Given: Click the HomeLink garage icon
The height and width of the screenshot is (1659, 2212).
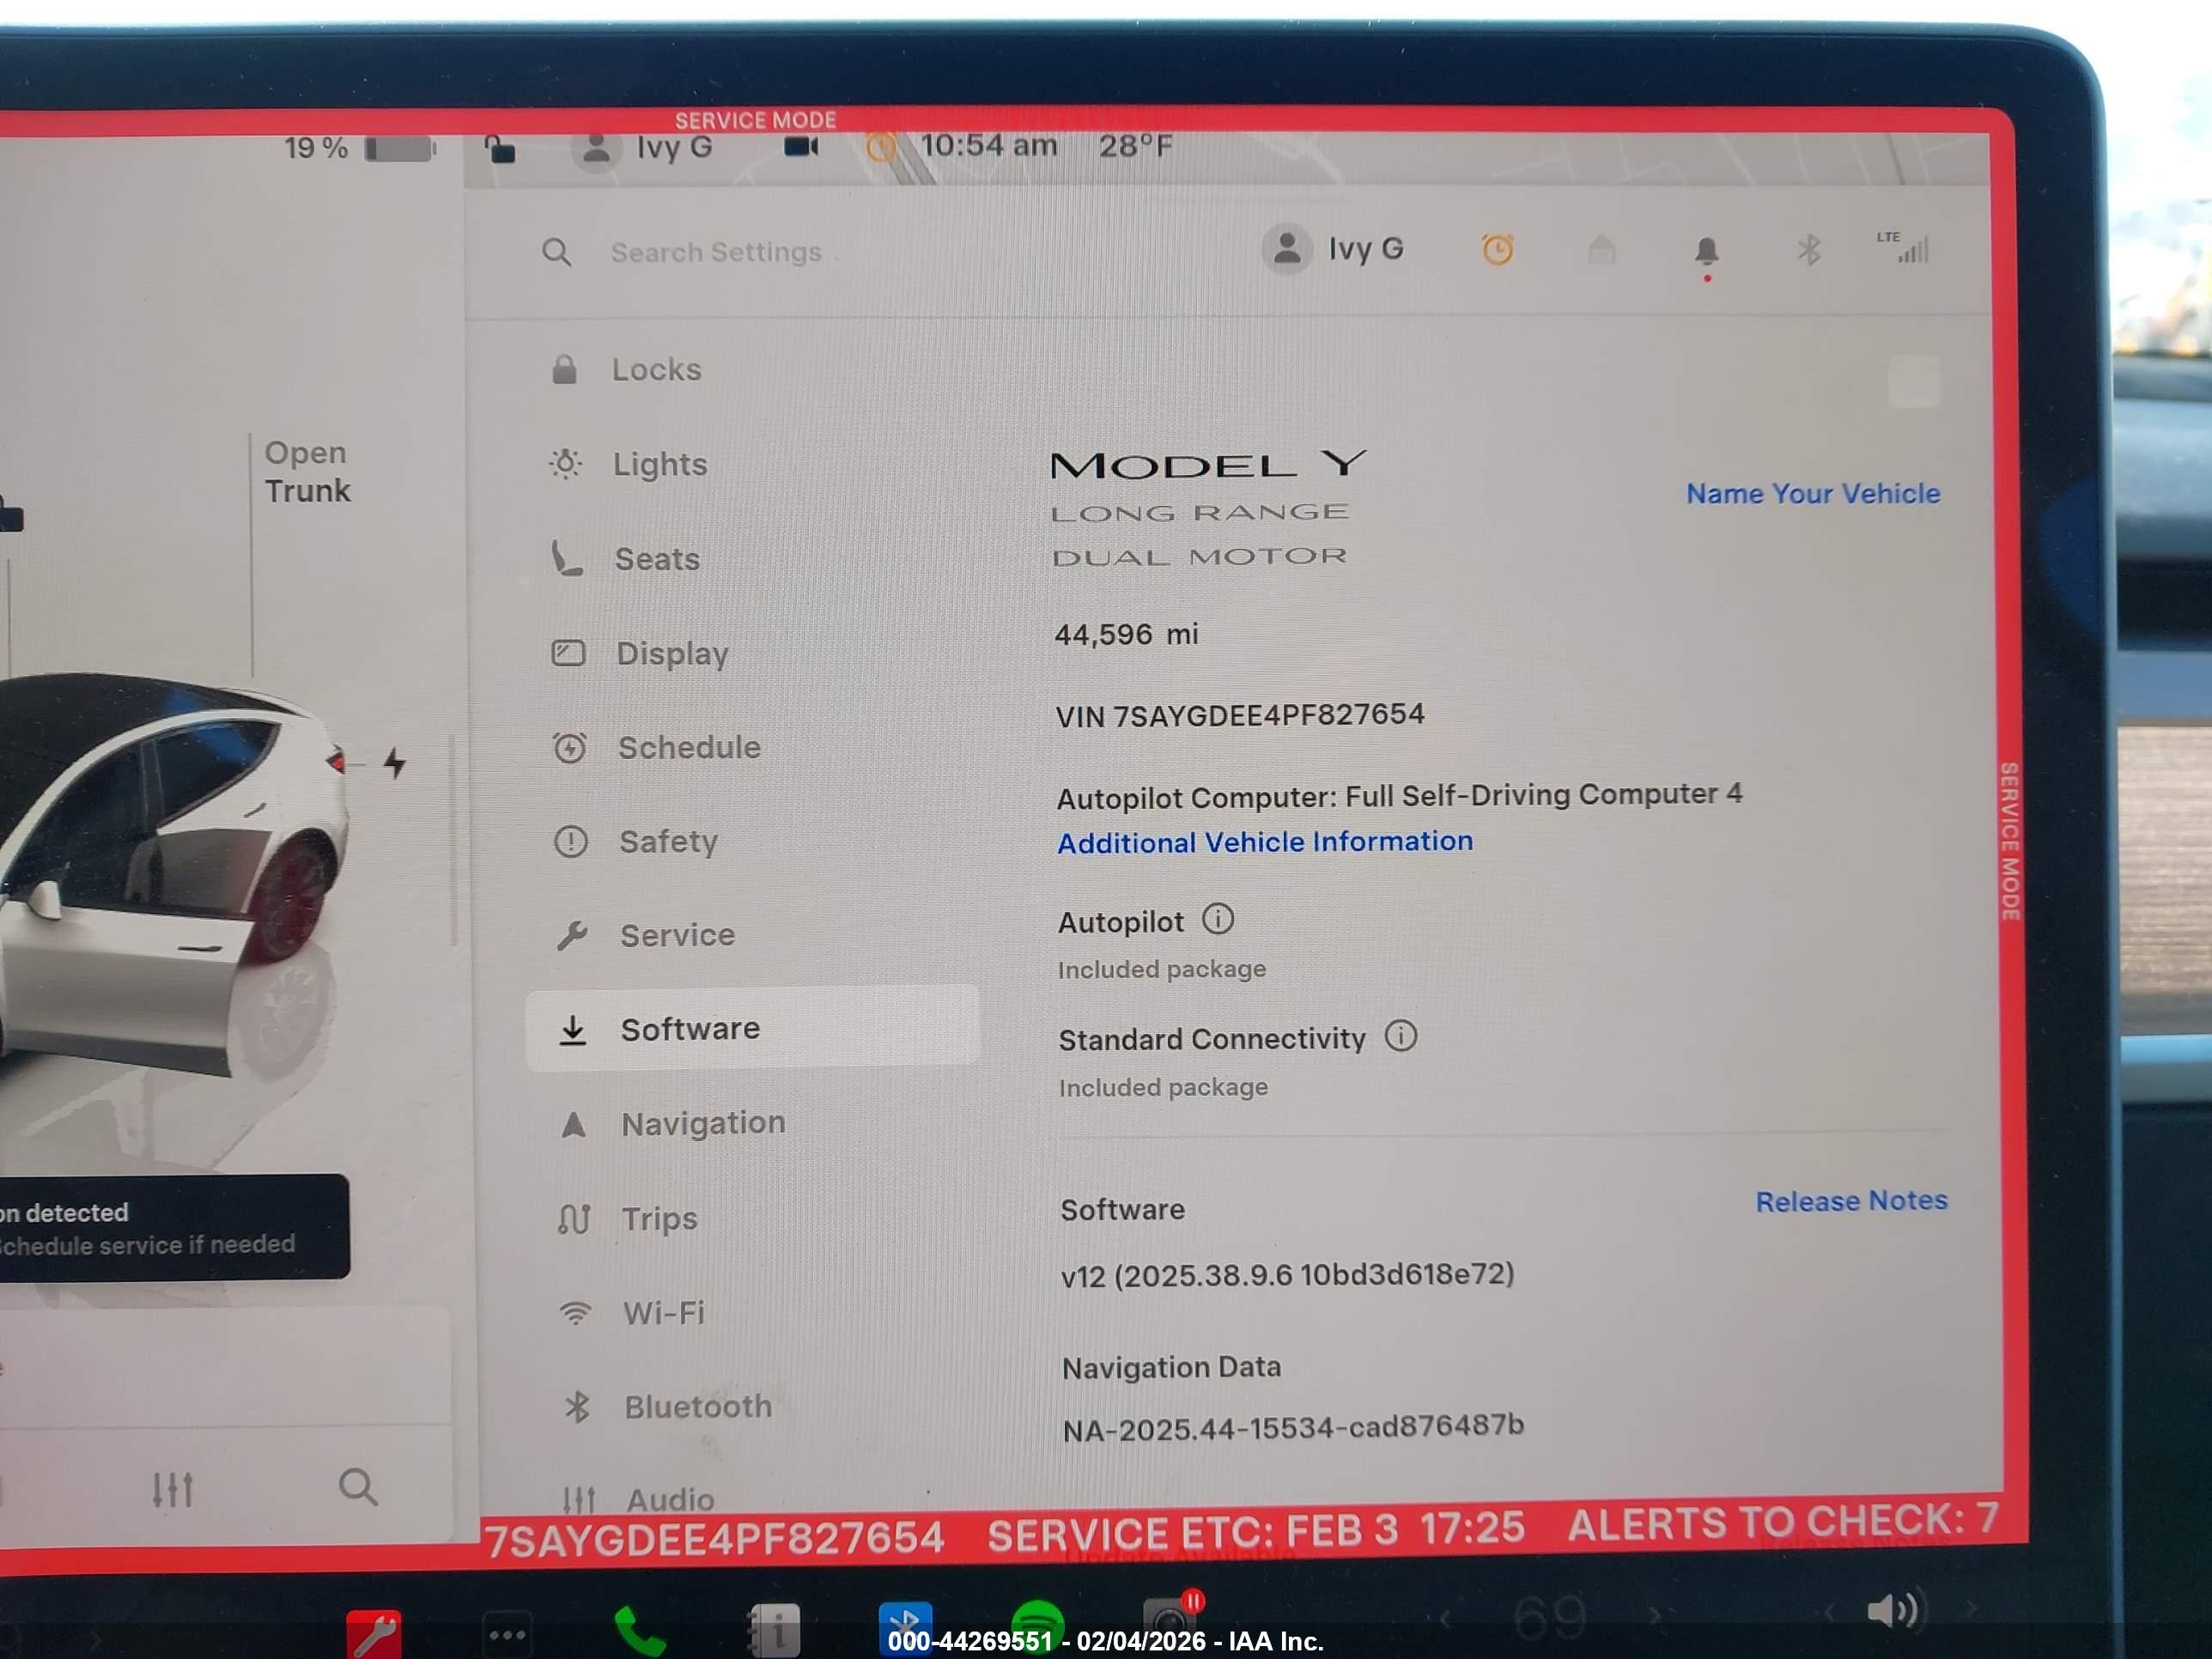Looking at the screenshot, I should click(x=1602, y=249).
